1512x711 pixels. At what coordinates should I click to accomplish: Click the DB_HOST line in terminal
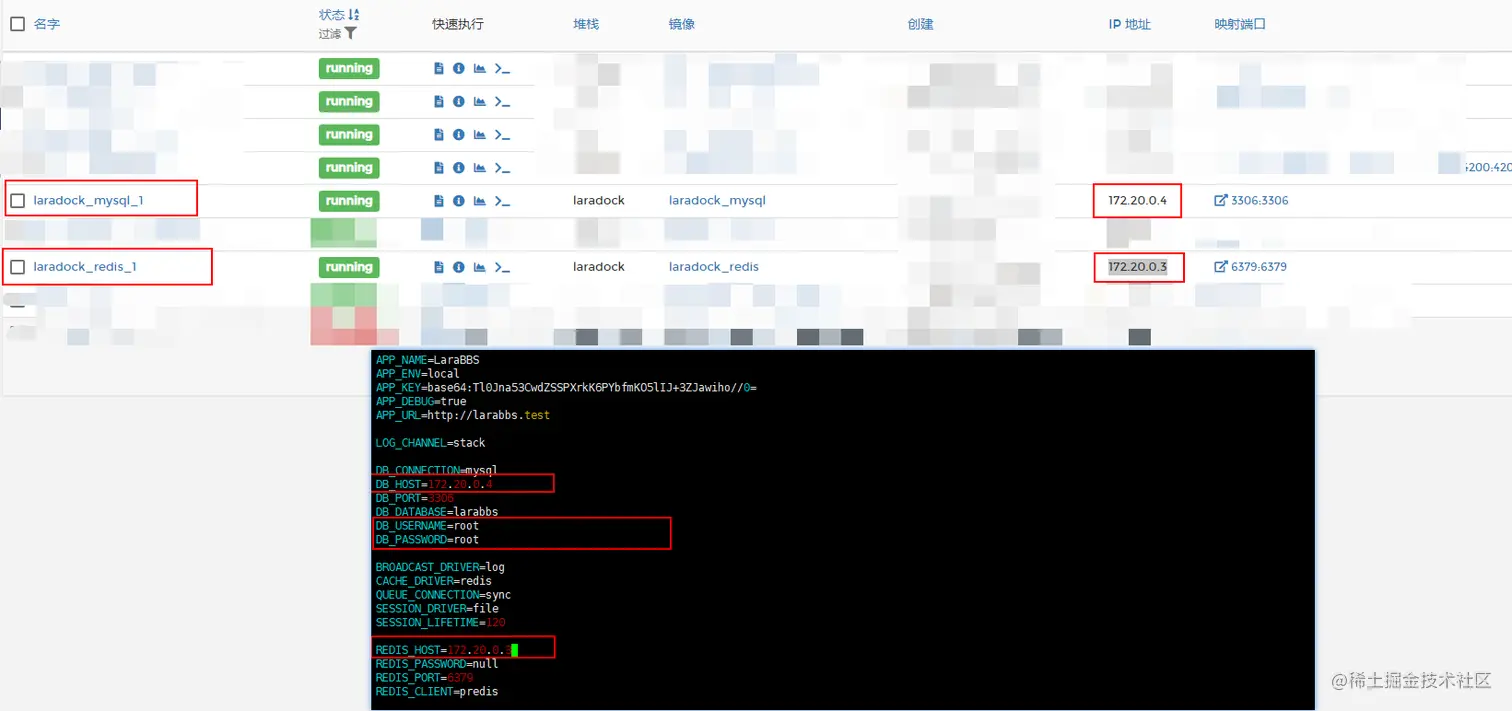435,484
